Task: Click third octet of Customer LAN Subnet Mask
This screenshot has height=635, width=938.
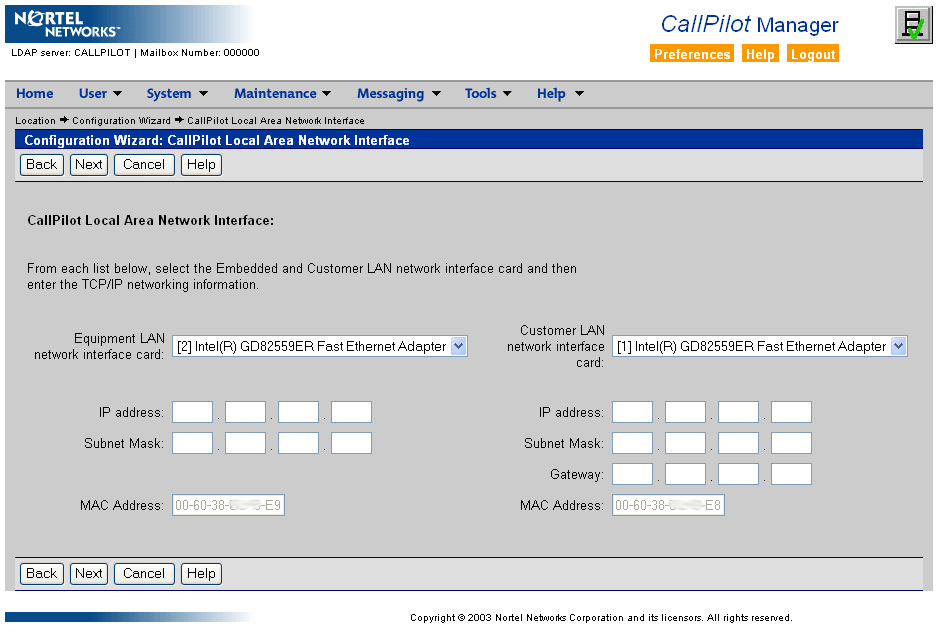Action: click(738, 443)
